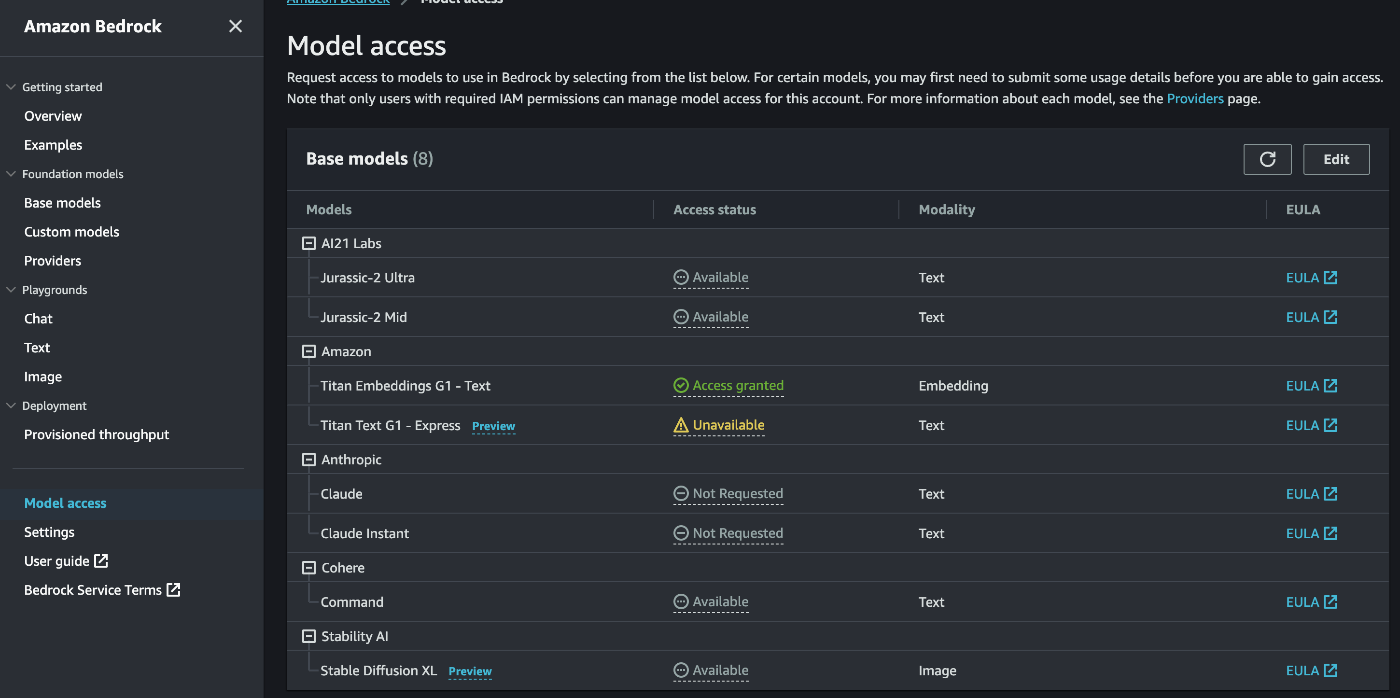Click the EULA column header
Screen dimensions: 1400x698
click(x=1303, y=210)
